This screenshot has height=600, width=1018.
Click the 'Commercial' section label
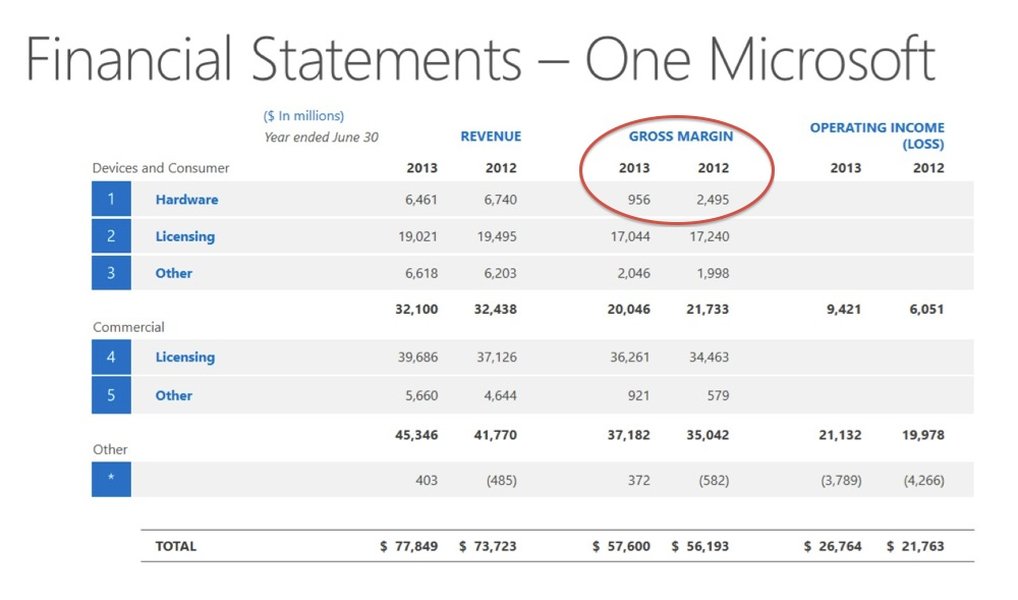tap(129, 327)
